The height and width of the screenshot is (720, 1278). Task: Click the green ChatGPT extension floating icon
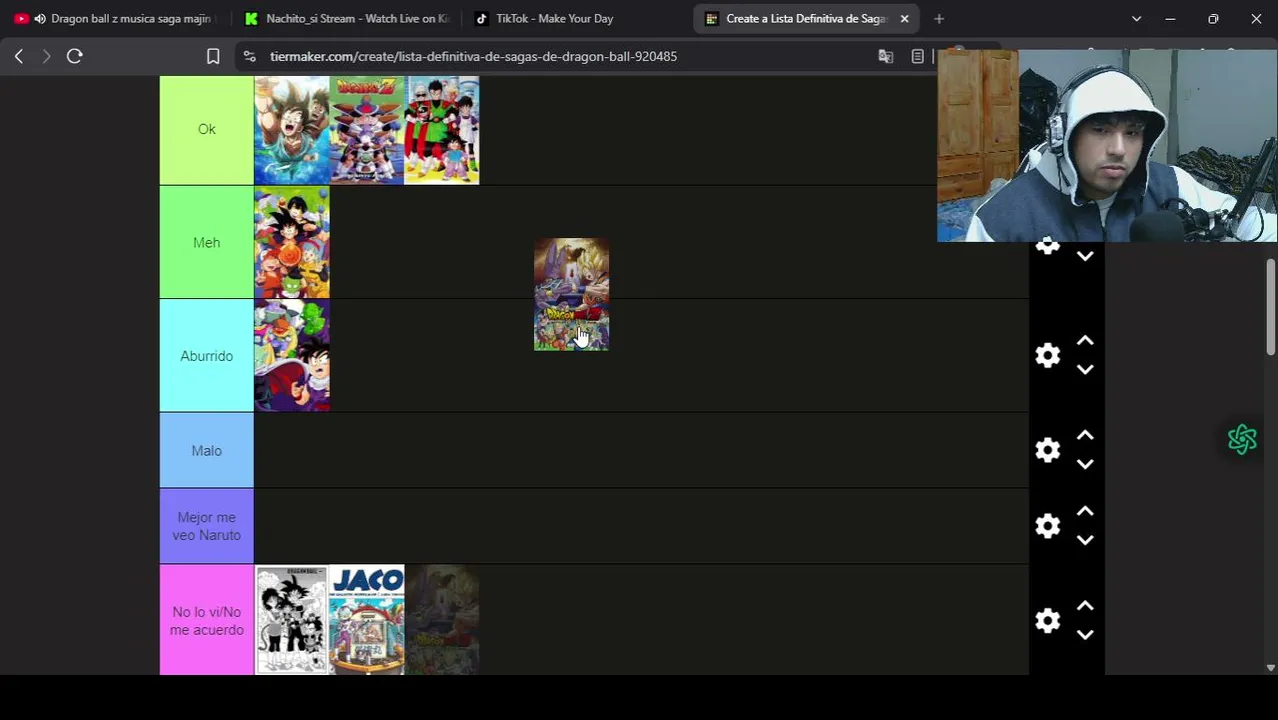point(1242,439)
